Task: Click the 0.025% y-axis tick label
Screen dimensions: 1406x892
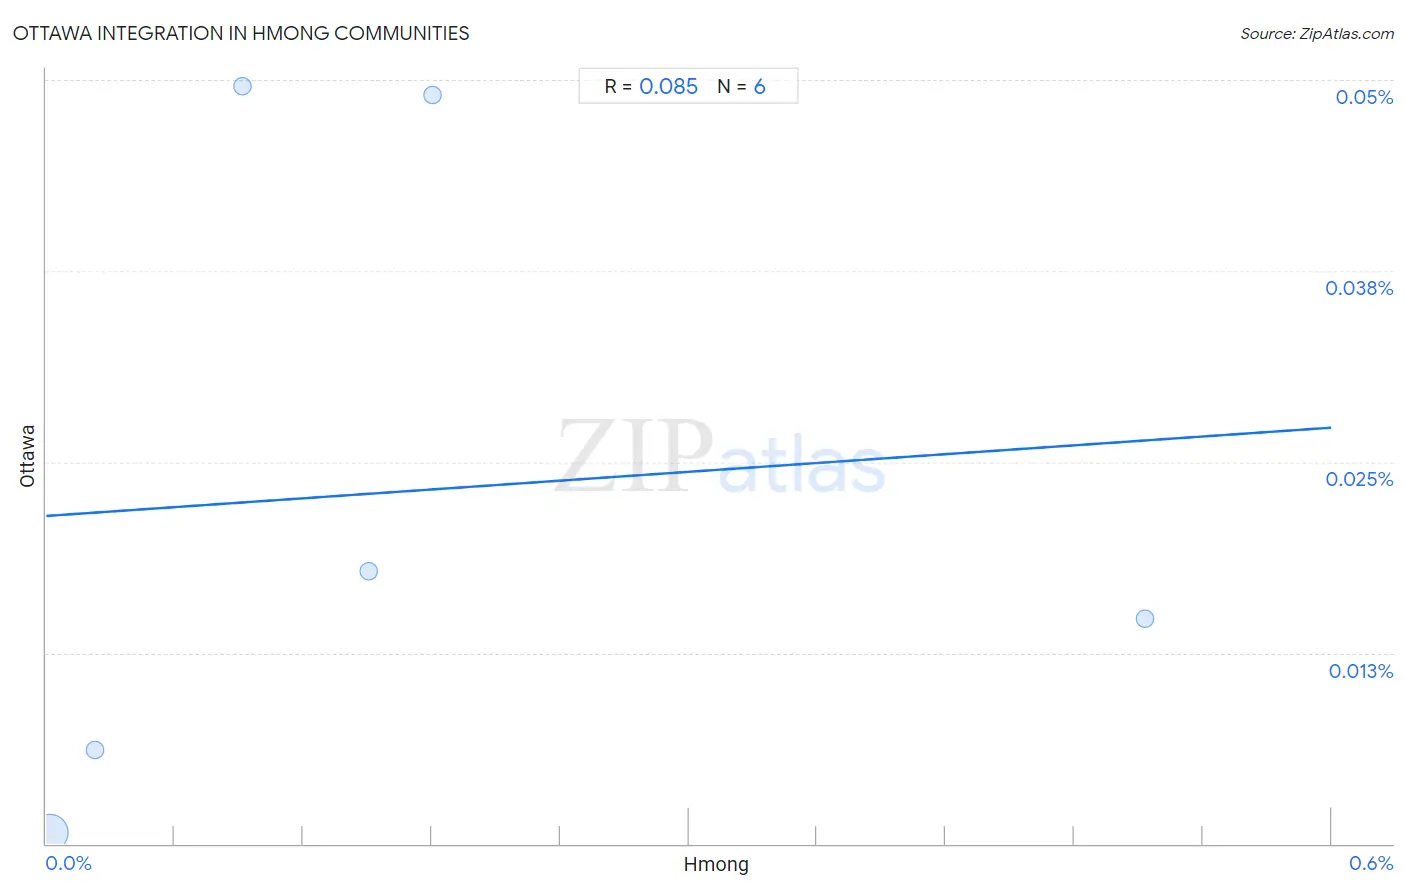Action: coord(1359,479)
